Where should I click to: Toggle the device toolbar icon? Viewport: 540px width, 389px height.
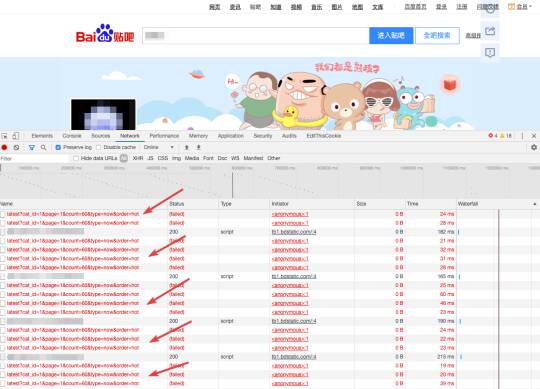(15, 136)
